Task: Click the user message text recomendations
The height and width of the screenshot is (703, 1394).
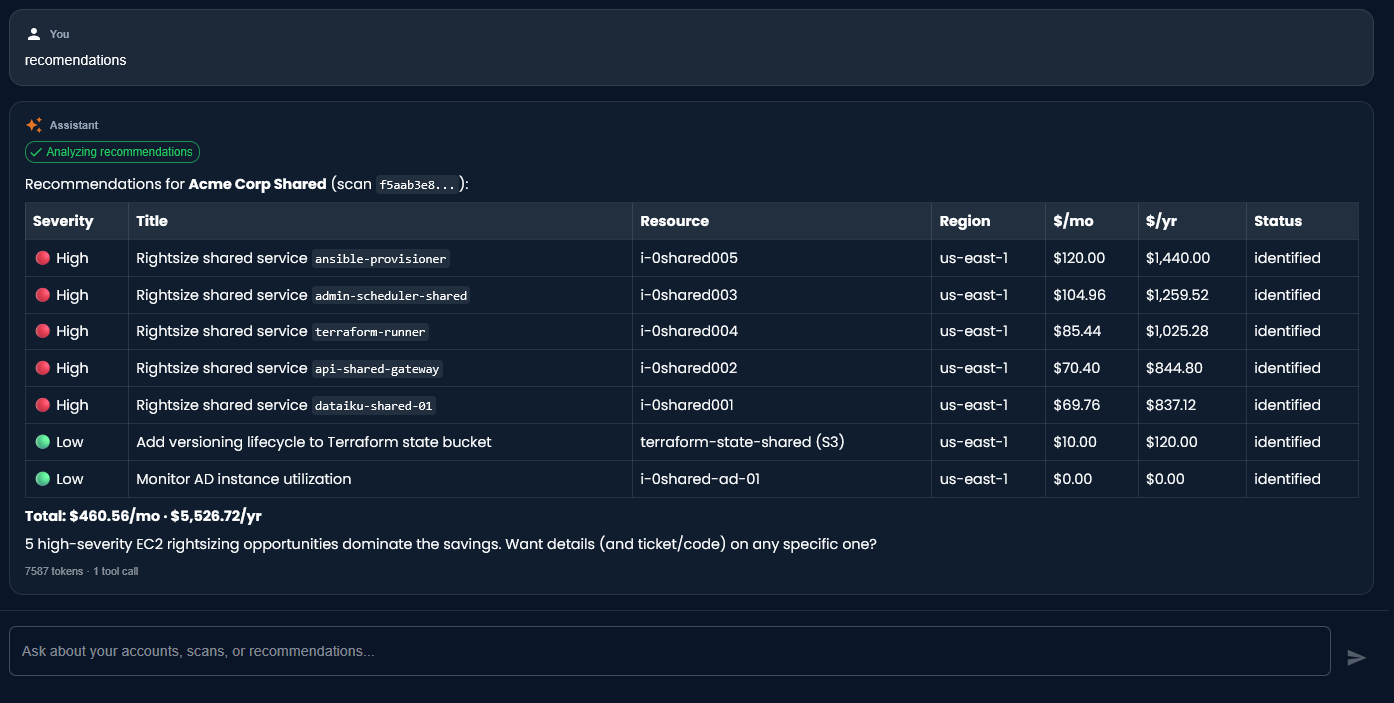Action: pyautogui.click(x=76, y=60)
